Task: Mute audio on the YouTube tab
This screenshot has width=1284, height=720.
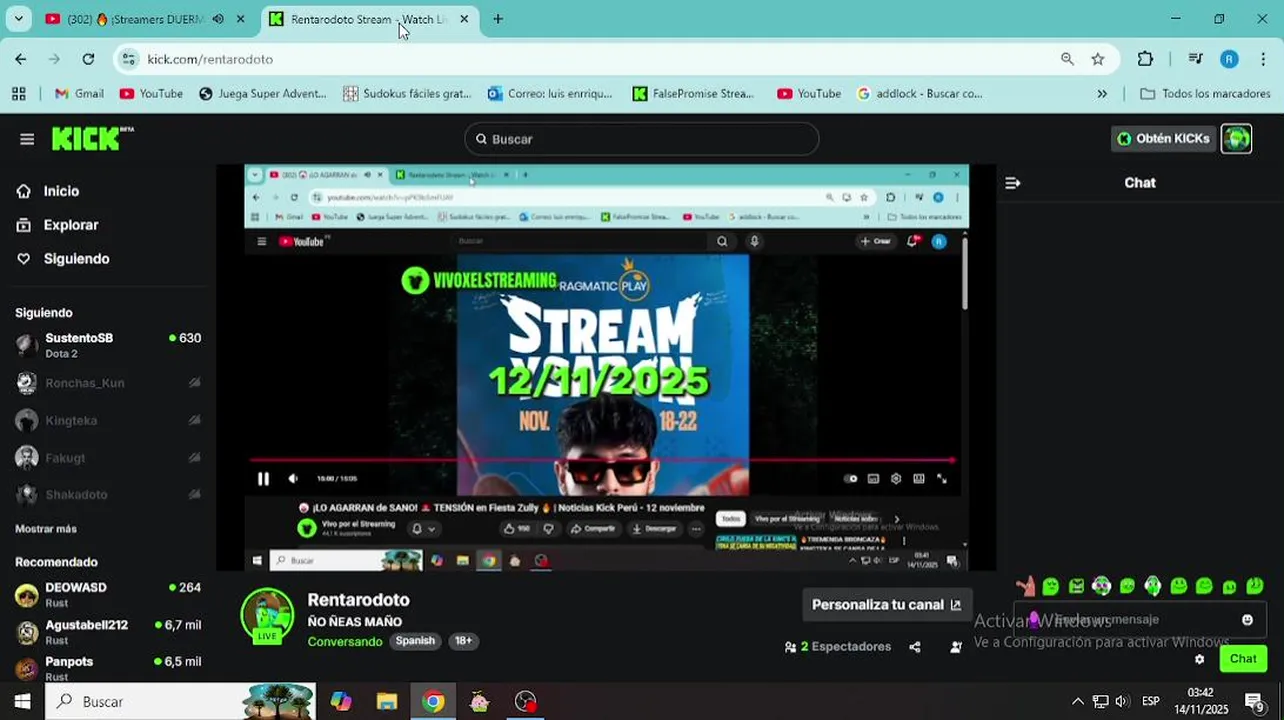Action: pyautogui.click(x=218, y=19)
